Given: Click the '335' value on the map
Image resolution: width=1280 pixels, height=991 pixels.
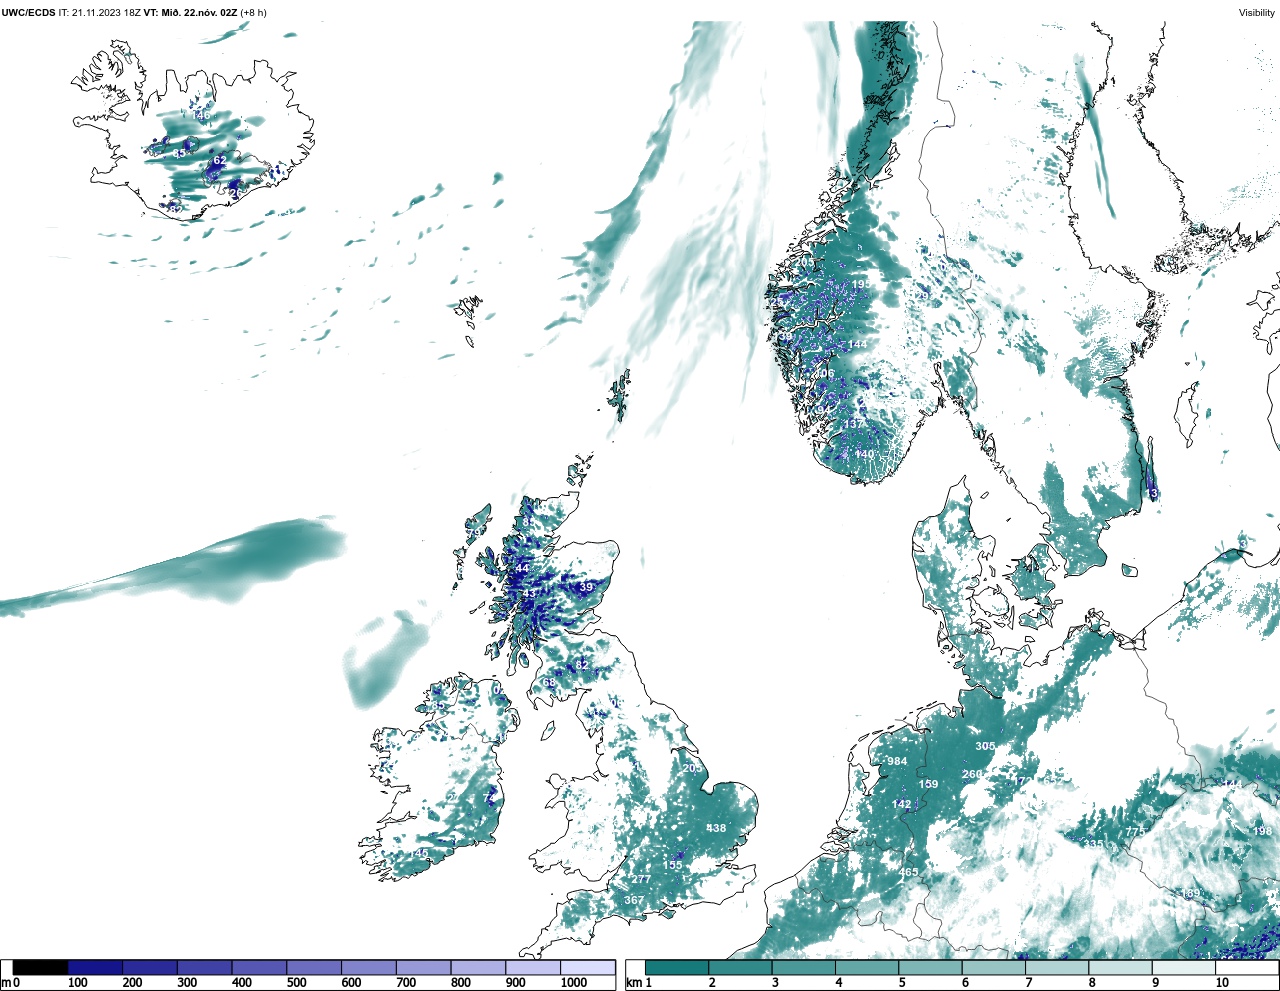Looking at the screenshot, I should 1094,844.
